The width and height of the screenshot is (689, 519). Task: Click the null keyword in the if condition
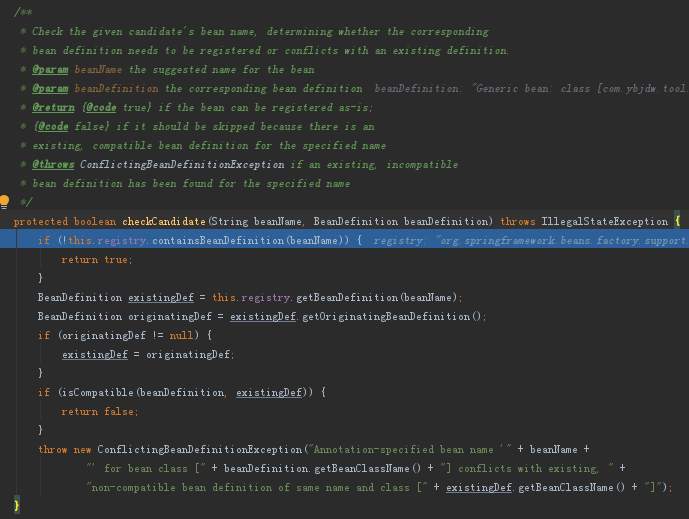181,336
